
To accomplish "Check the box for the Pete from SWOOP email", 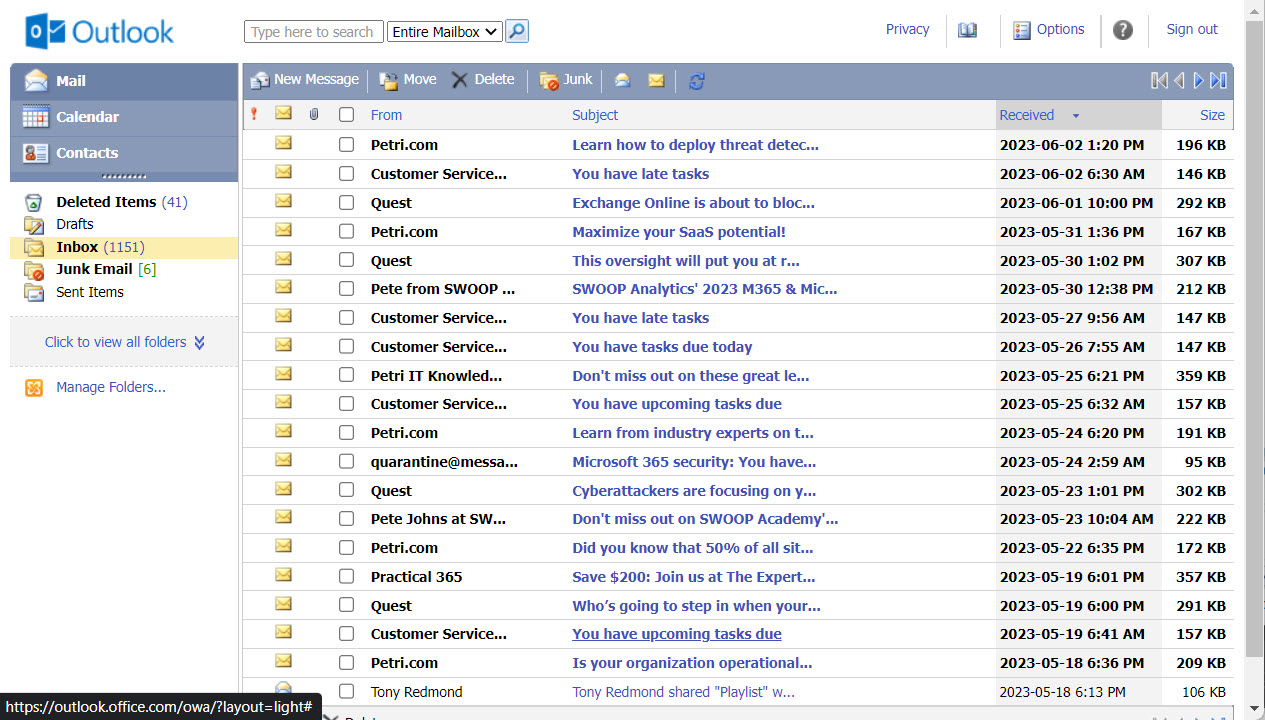I will pyautogui.click(x=346, y=289).
